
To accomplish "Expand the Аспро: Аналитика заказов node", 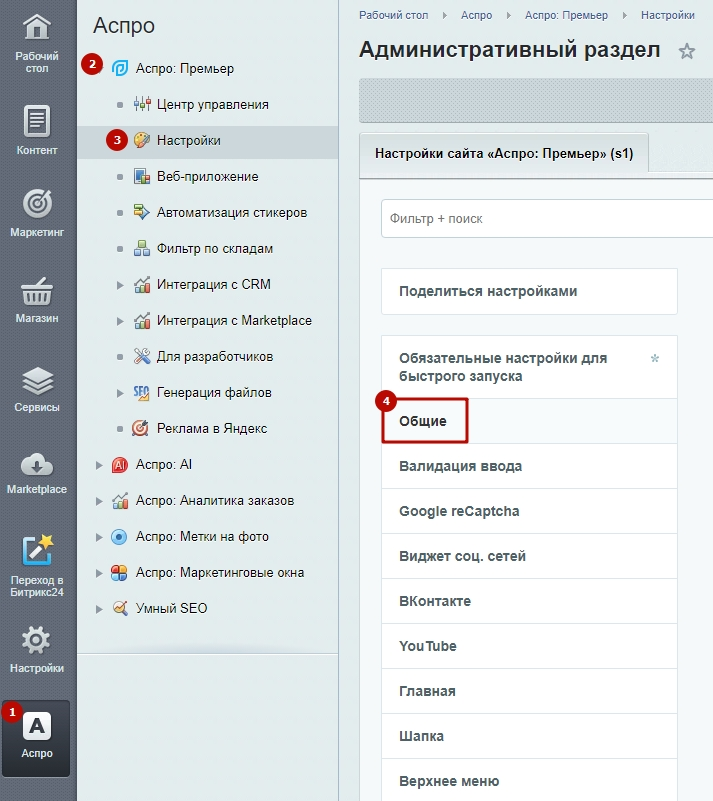I will point(99,501).
